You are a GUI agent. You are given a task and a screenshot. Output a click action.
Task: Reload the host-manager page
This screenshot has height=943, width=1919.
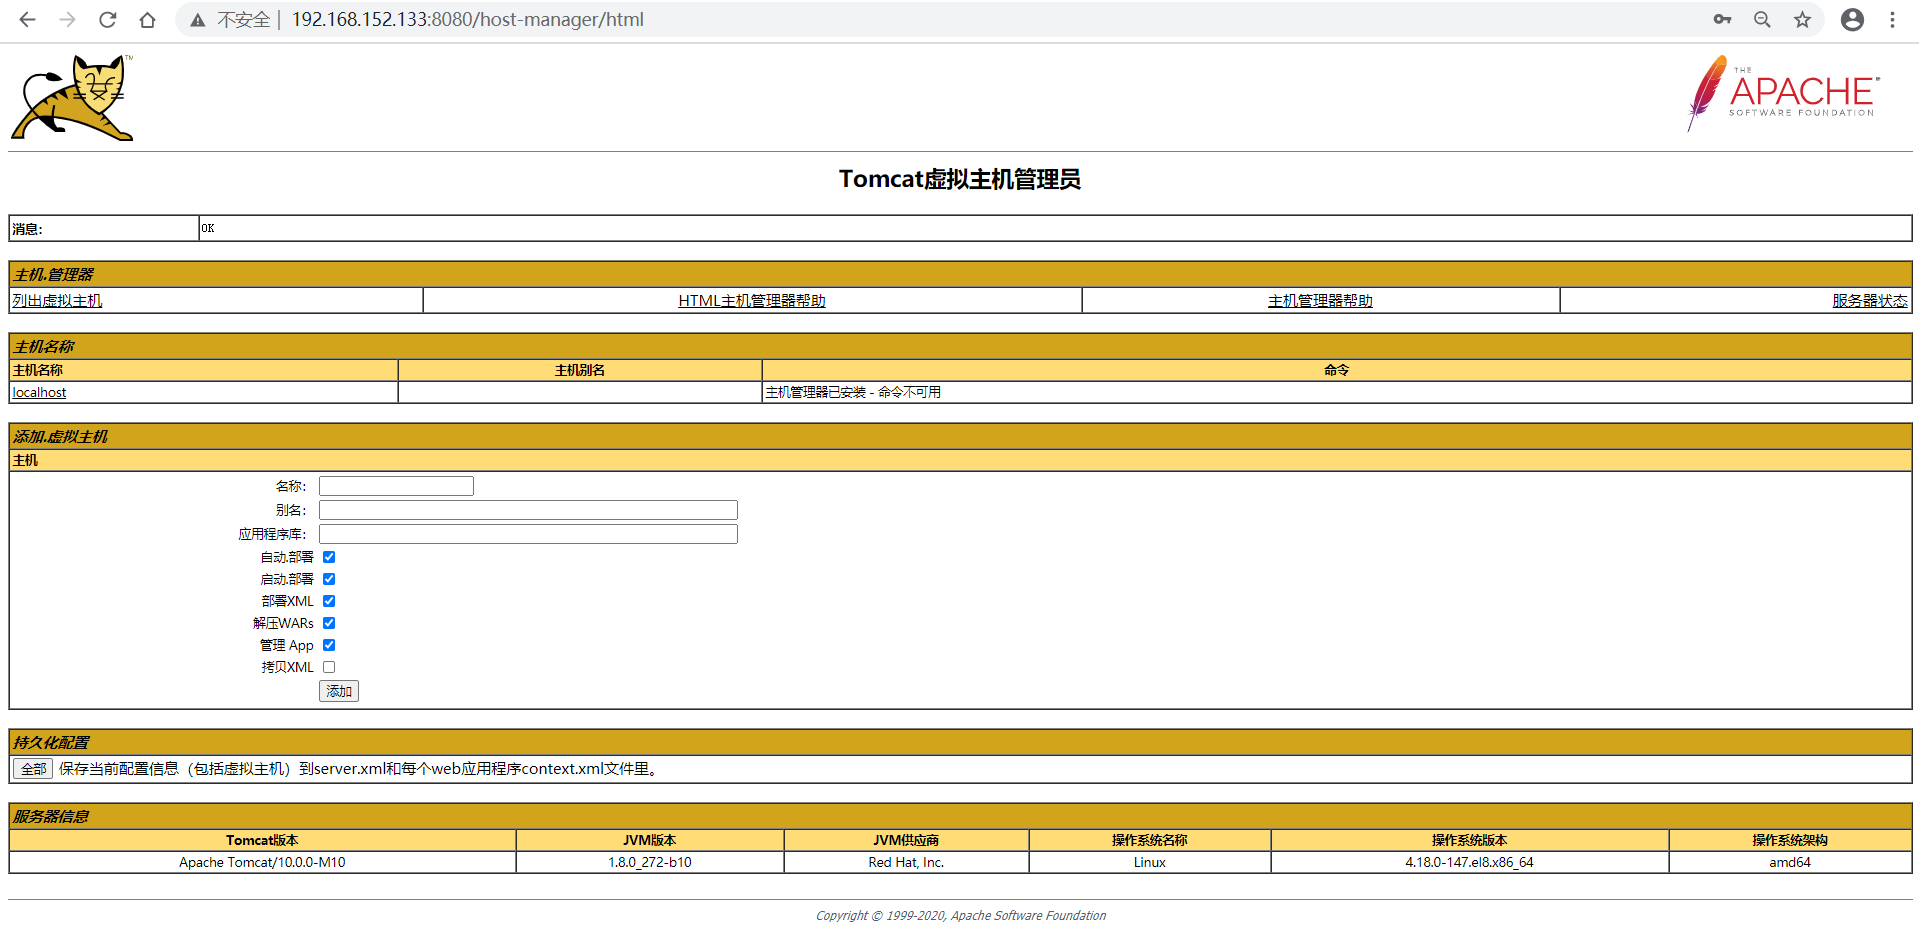(107, 20)
